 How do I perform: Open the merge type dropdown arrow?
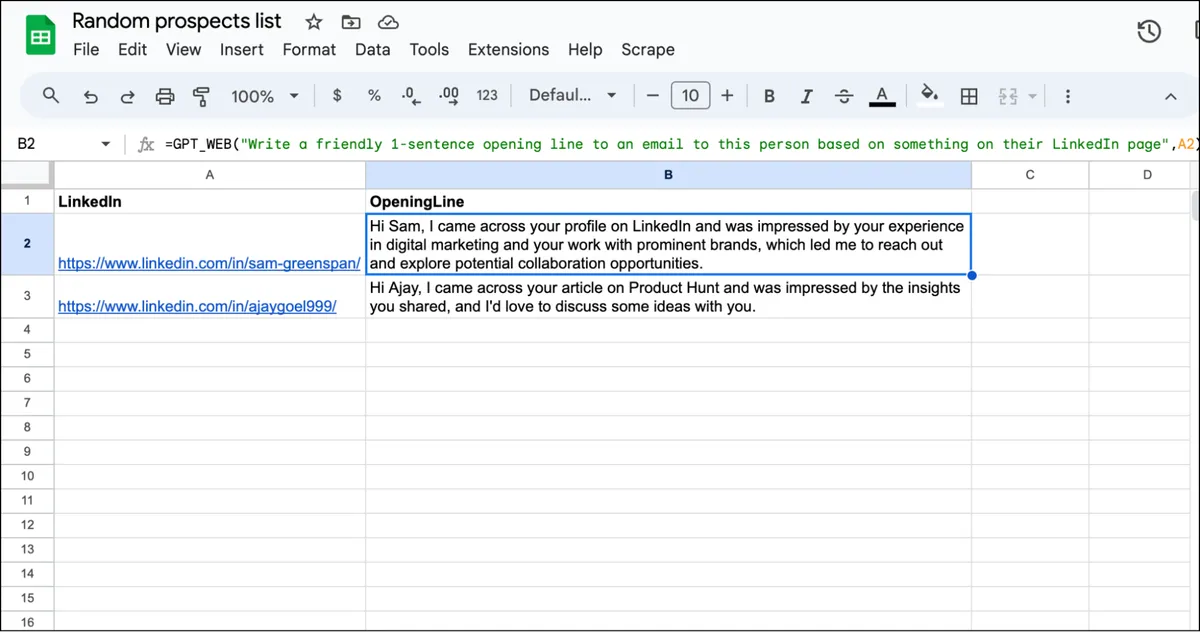tap(1032, 97)
